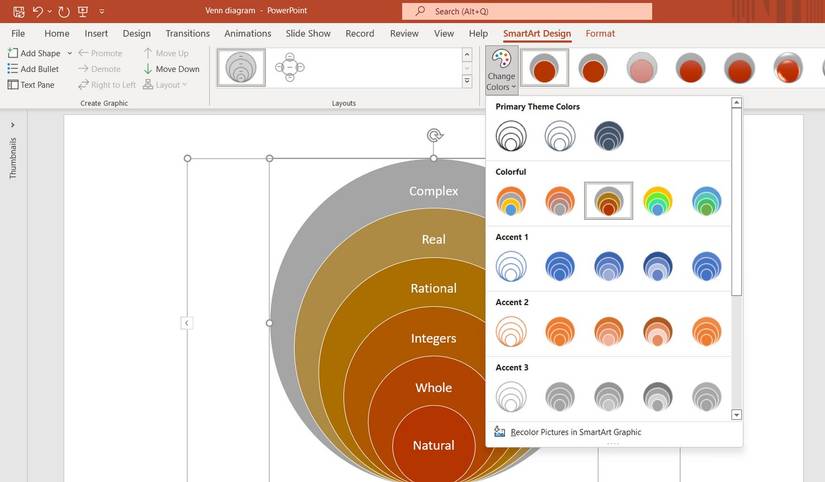The width and height of the screenshot is (825, 482).
Task: Pick fifth Colorful blue-green option
Action: point(707,200)
